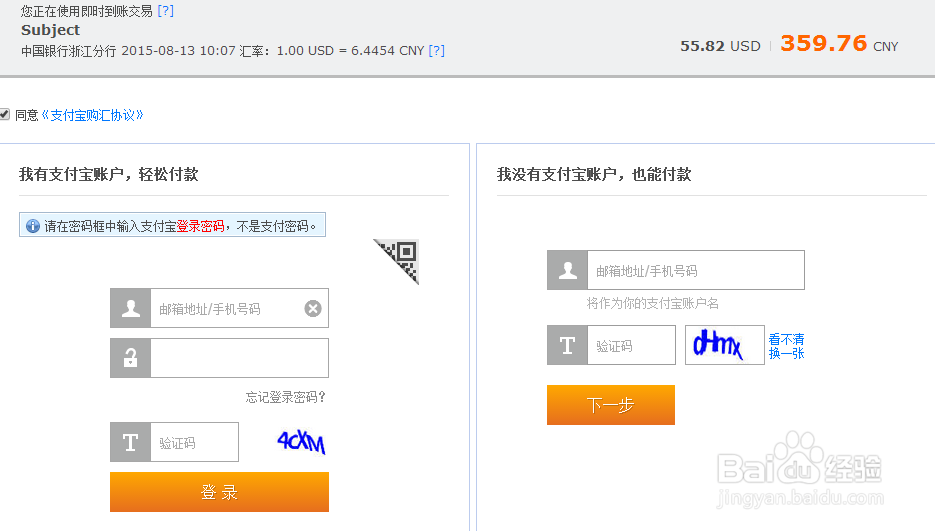Image resolution: width=935 pixels, height=531 pixels.
Task: Click the T icon beside the login captcha field
Action: point(131,442)
